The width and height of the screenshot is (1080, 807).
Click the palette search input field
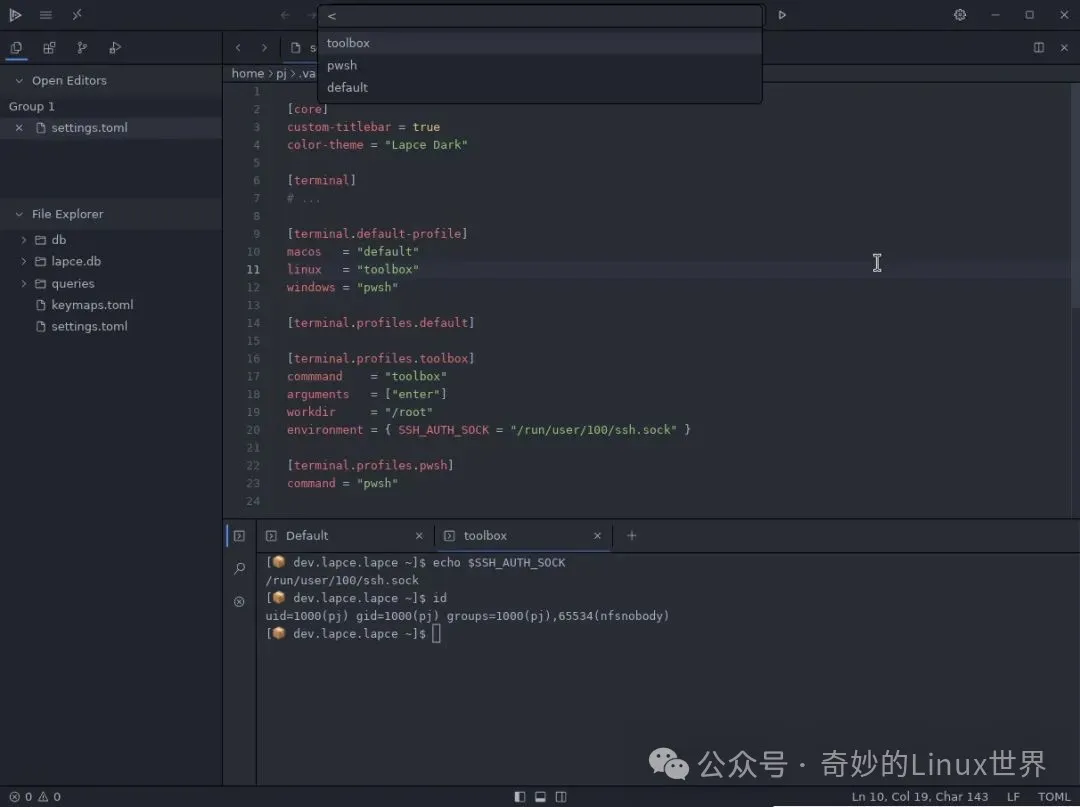pyautogui.click(x=540, y=16)
